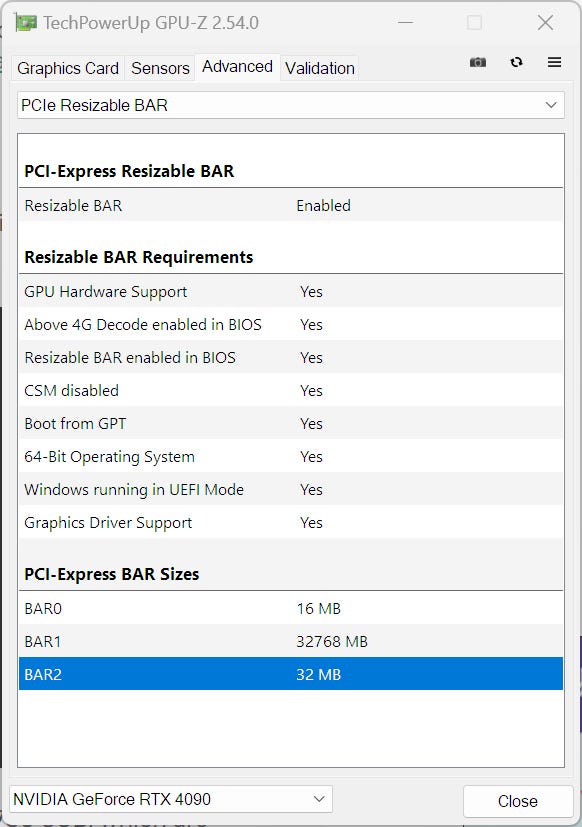Viewport: 582px width, 827px height.
Task: Select the BAR0 row
Action: click(x=291, y=608)
